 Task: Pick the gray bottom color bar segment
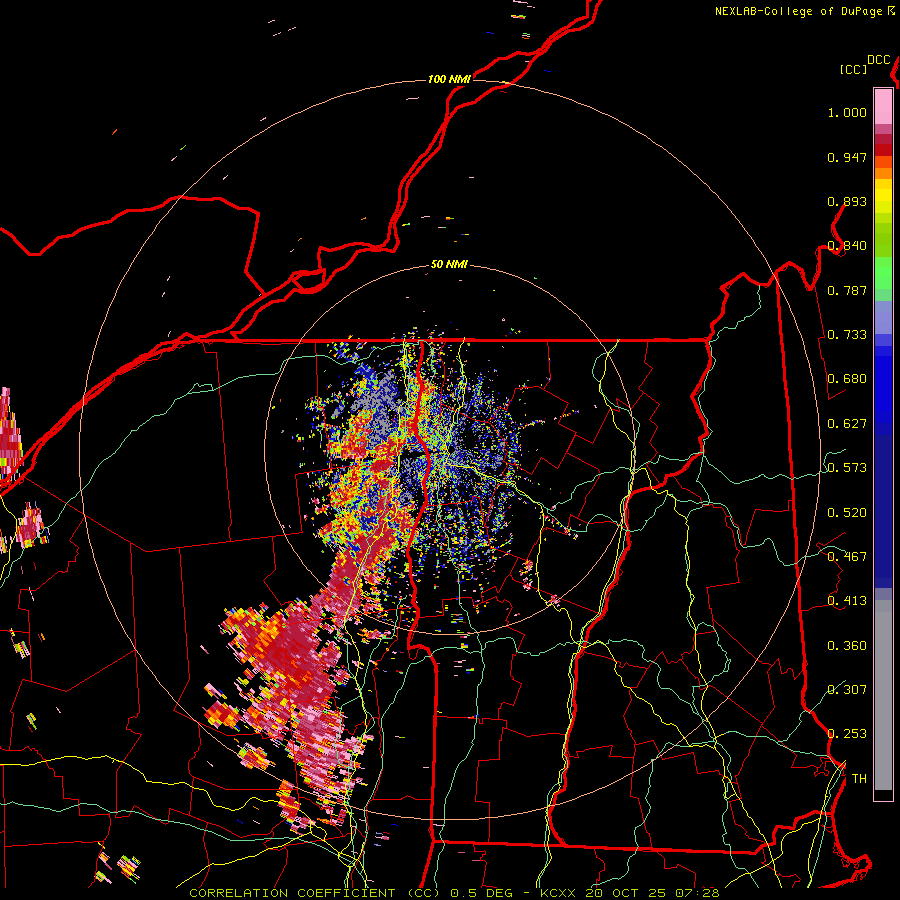(883, 695)
